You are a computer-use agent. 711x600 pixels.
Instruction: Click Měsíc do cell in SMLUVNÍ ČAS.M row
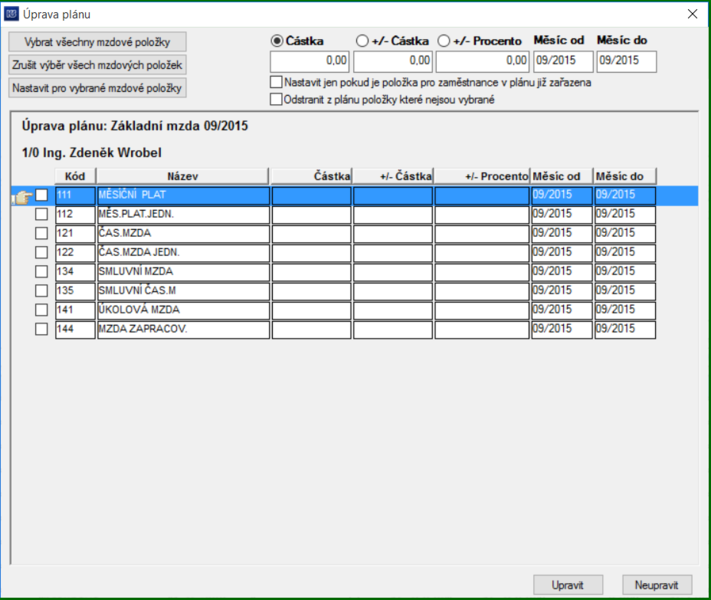[625, 291]
